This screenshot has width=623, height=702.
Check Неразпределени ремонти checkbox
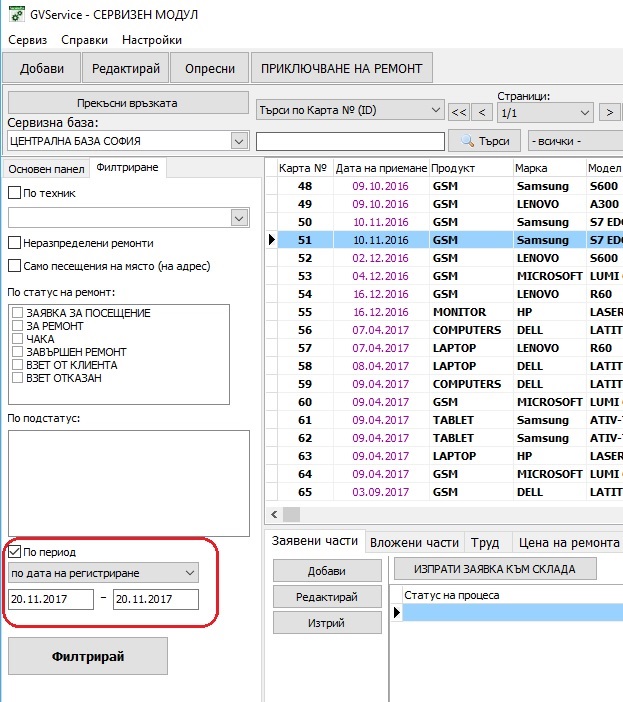(14, 243)
